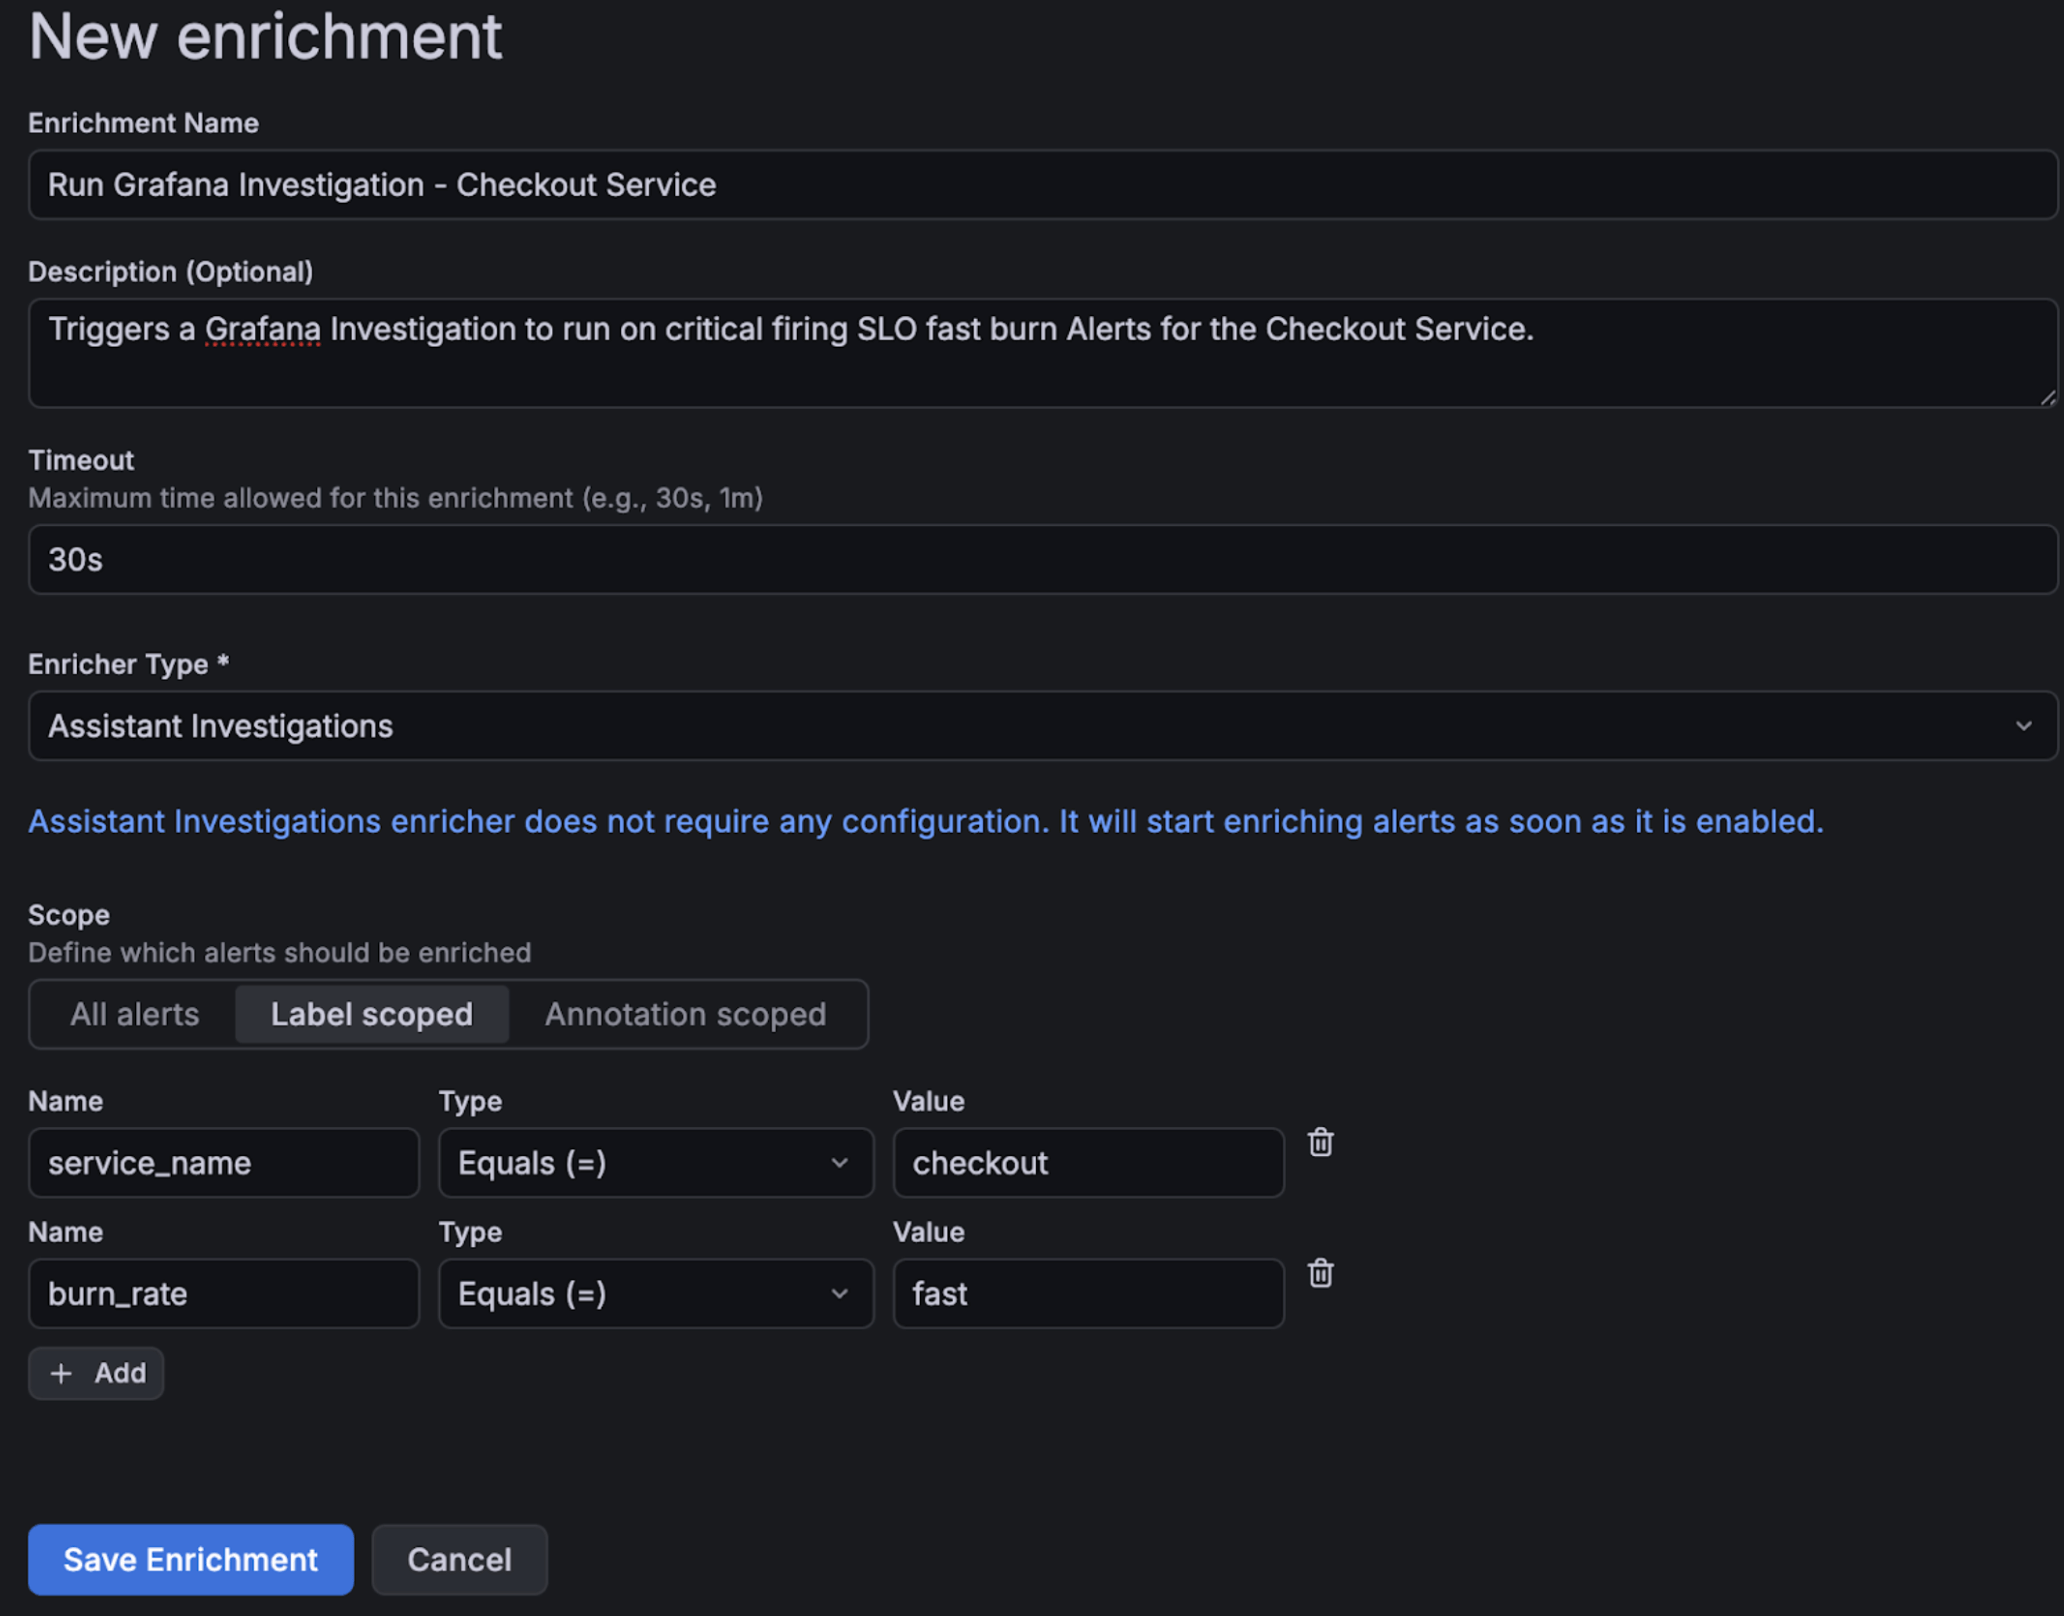Select the Annotation scoped tab
2064x1616 pixels.
[x=685, y=1014]
